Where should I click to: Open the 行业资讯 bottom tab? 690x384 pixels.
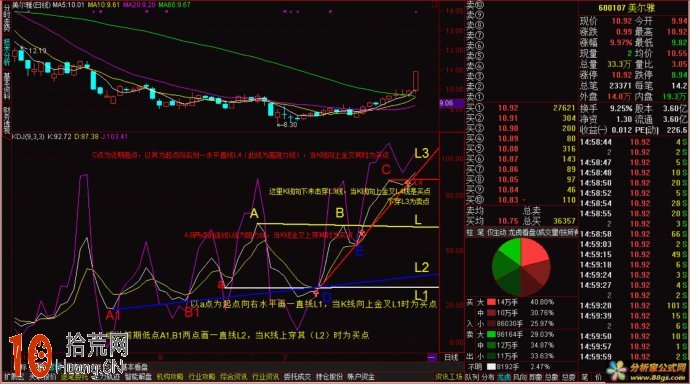coord(265,377)
